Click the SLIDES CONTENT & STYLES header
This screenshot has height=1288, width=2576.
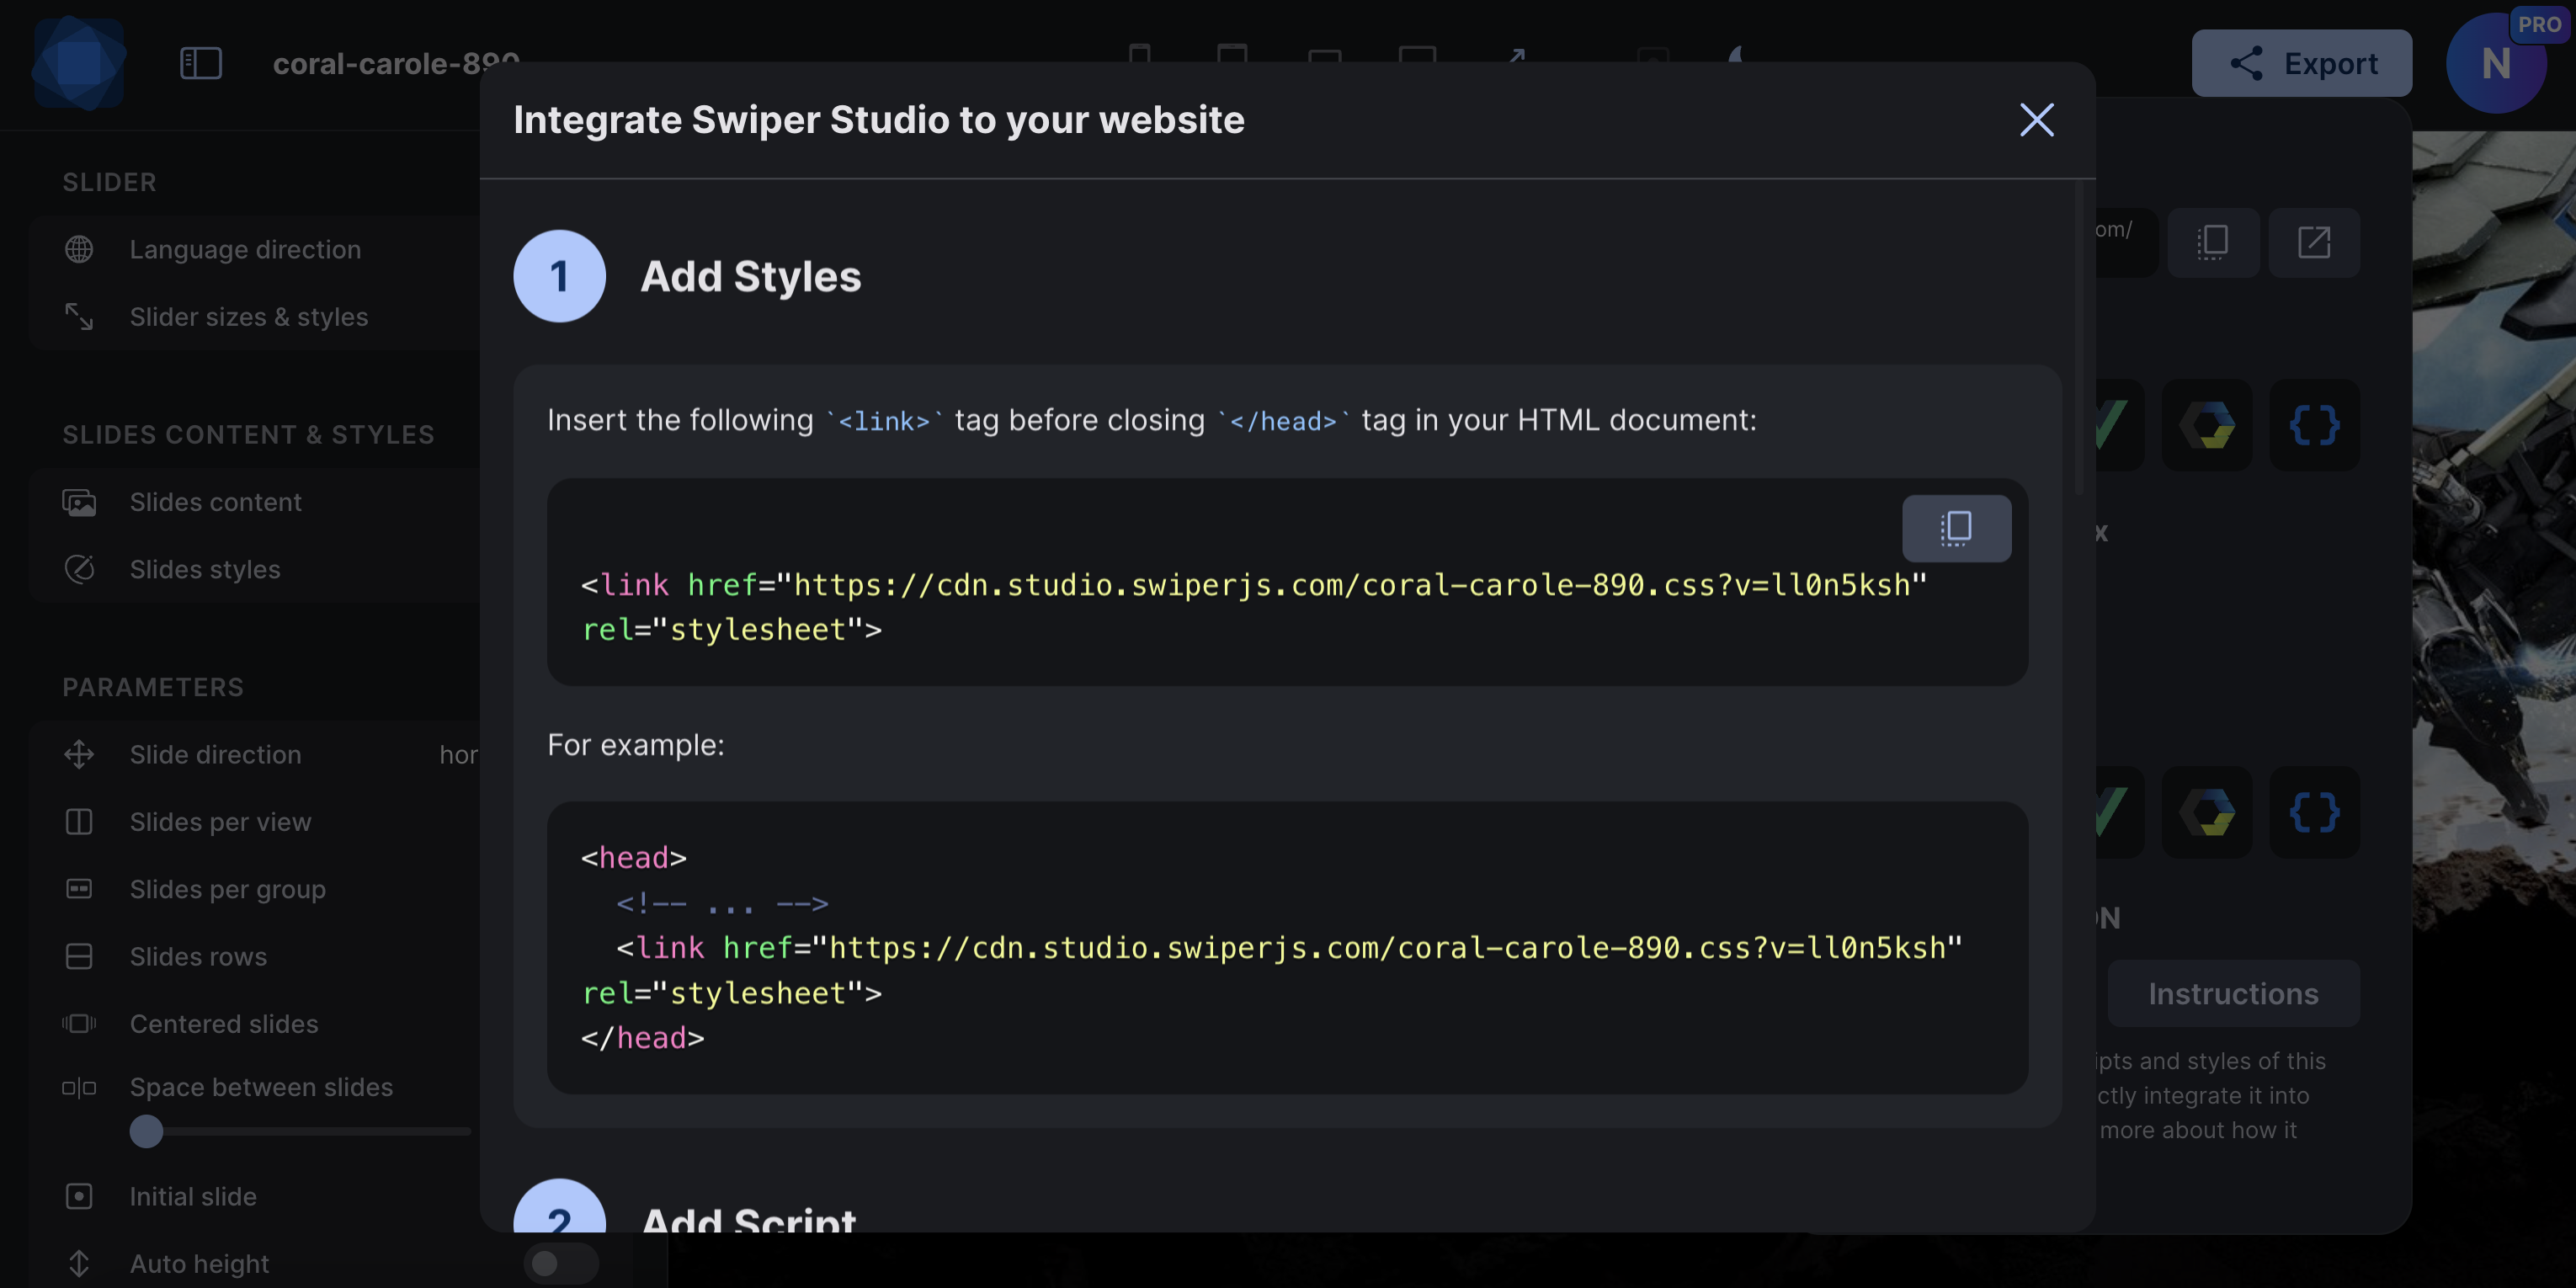point(249,434)
